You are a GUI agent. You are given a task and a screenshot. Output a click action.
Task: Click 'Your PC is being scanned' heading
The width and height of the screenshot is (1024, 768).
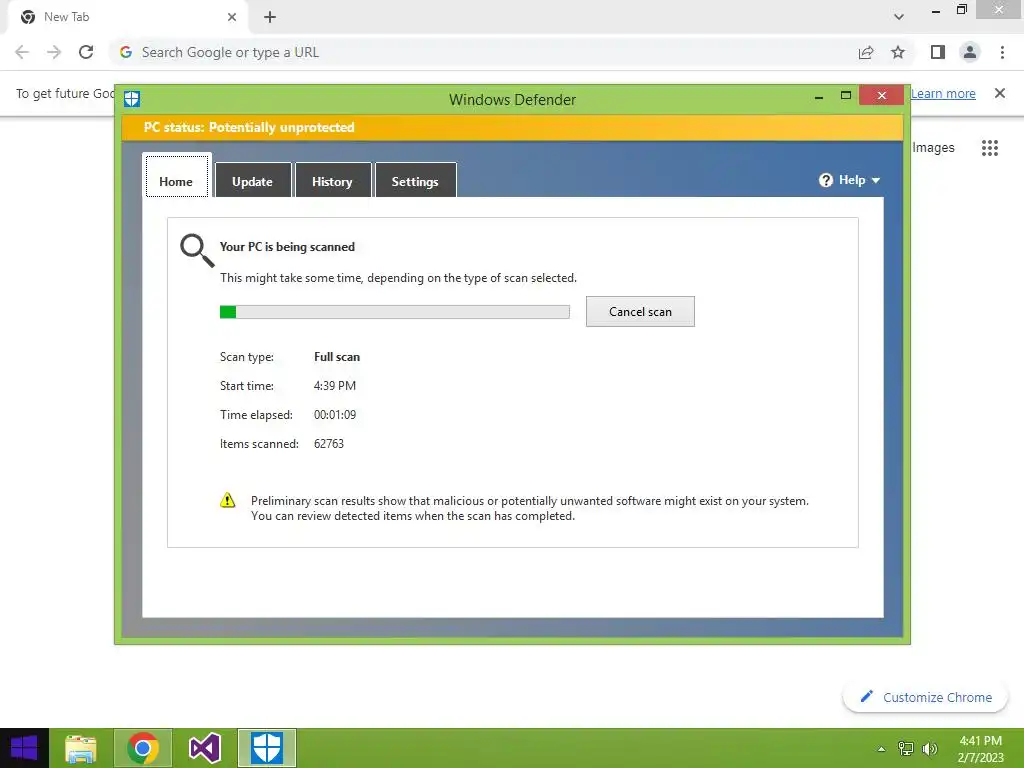(x=287, y=247)
